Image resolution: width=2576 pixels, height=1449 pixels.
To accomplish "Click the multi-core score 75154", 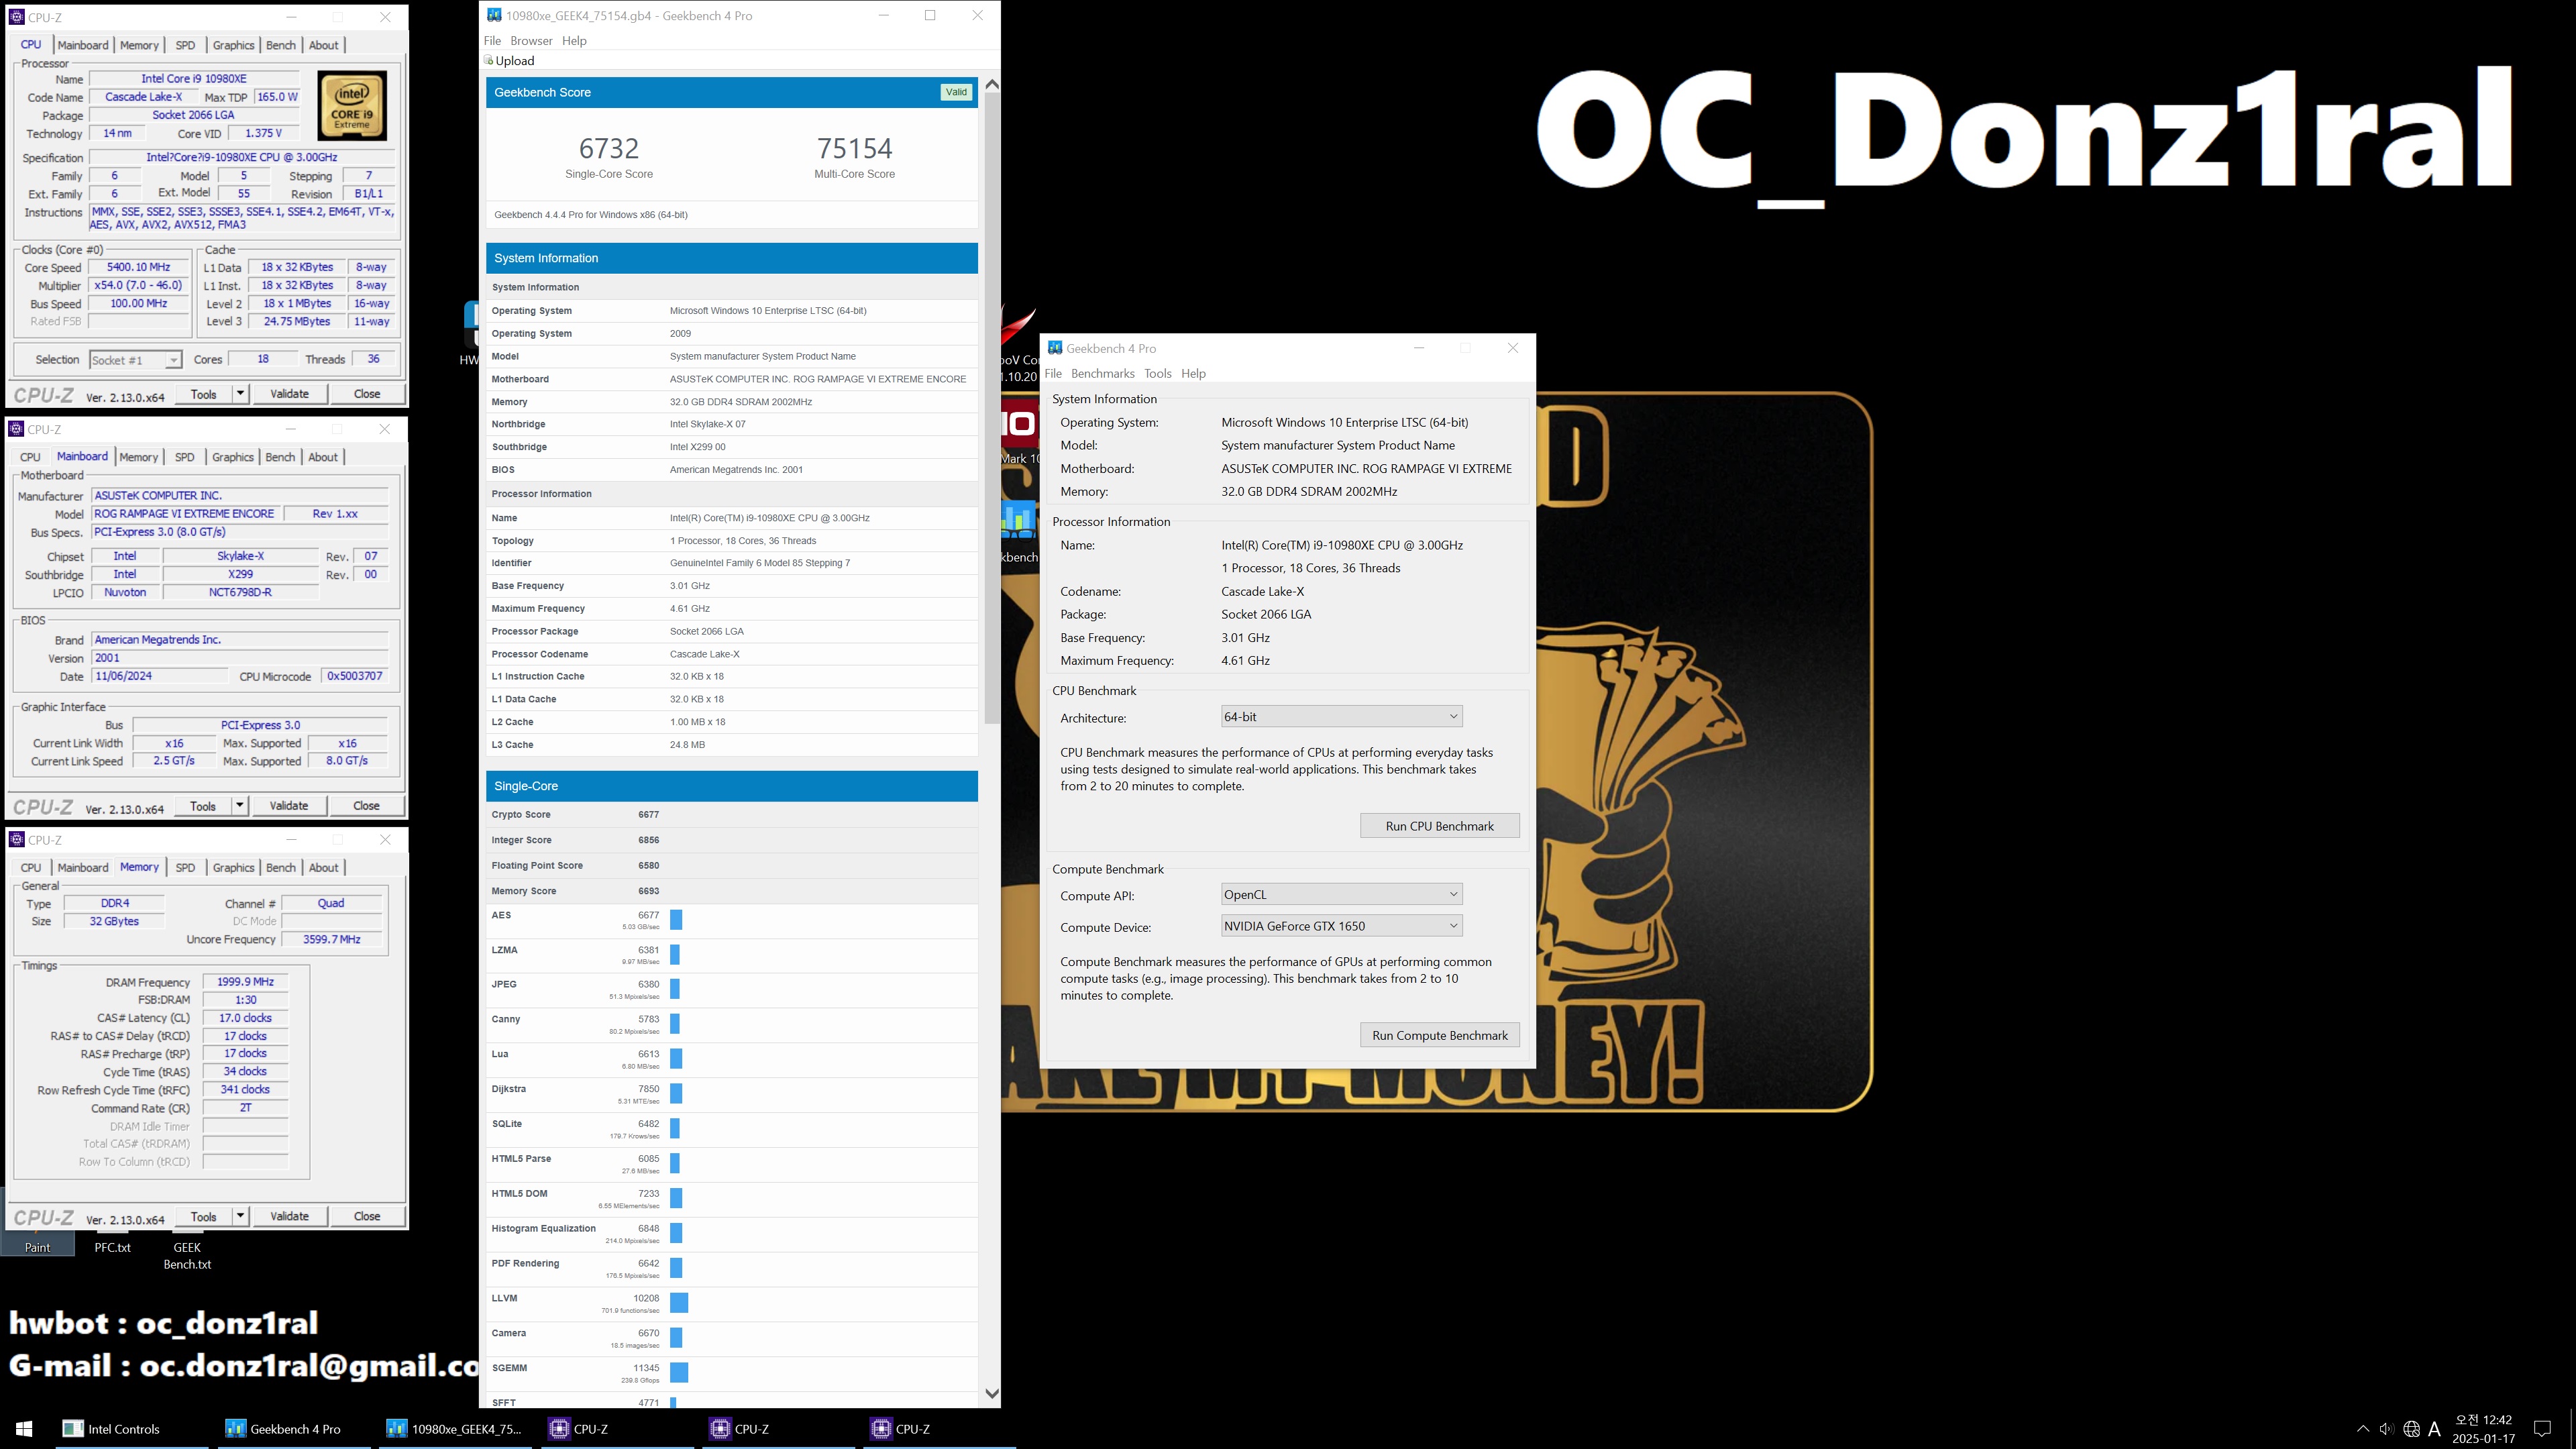I will tap(855, 148).
